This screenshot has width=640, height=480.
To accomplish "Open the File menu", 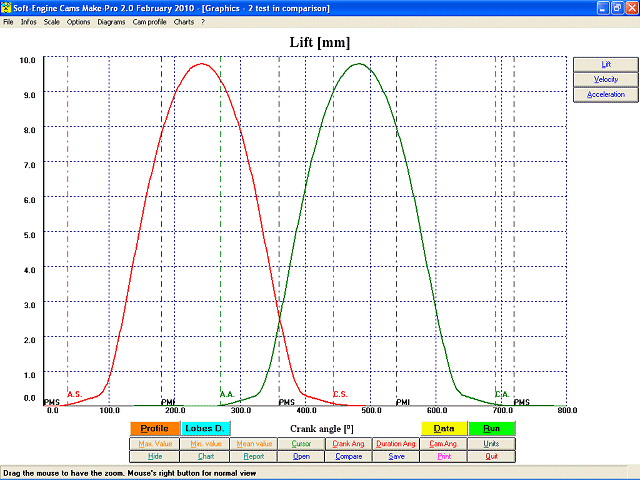I will pos(8,22).
